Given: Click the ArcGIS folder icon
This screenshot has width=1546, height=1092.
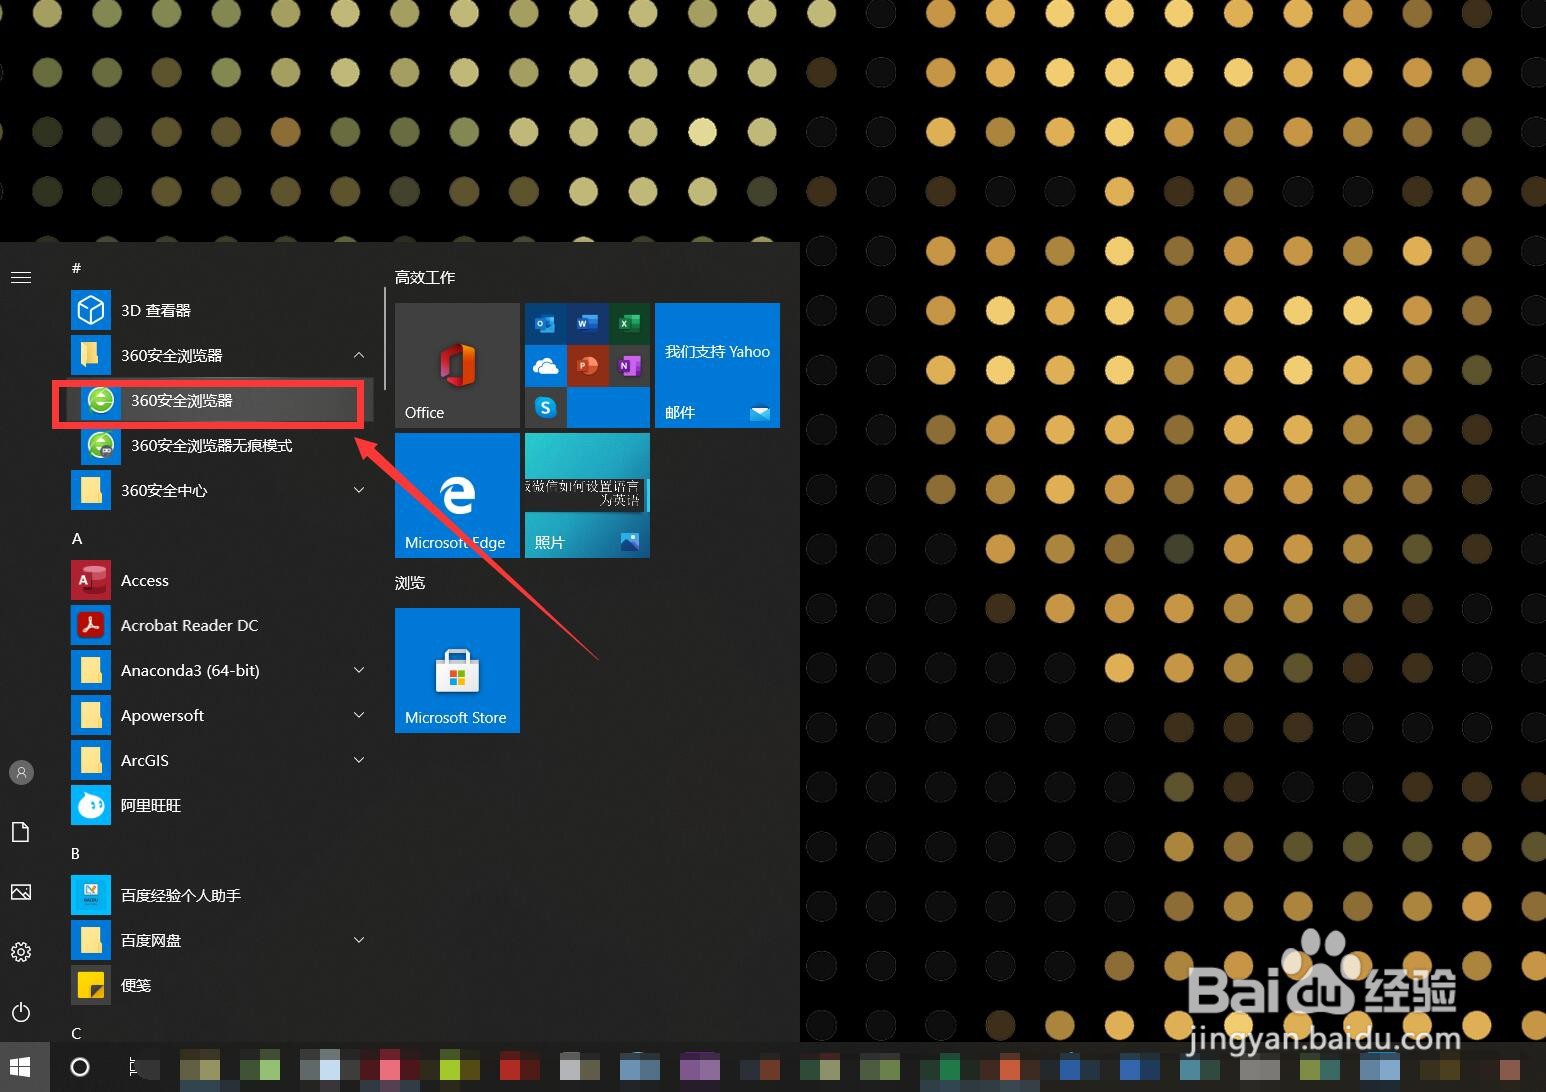Looking at the screenshot, I should pos(91,760).
